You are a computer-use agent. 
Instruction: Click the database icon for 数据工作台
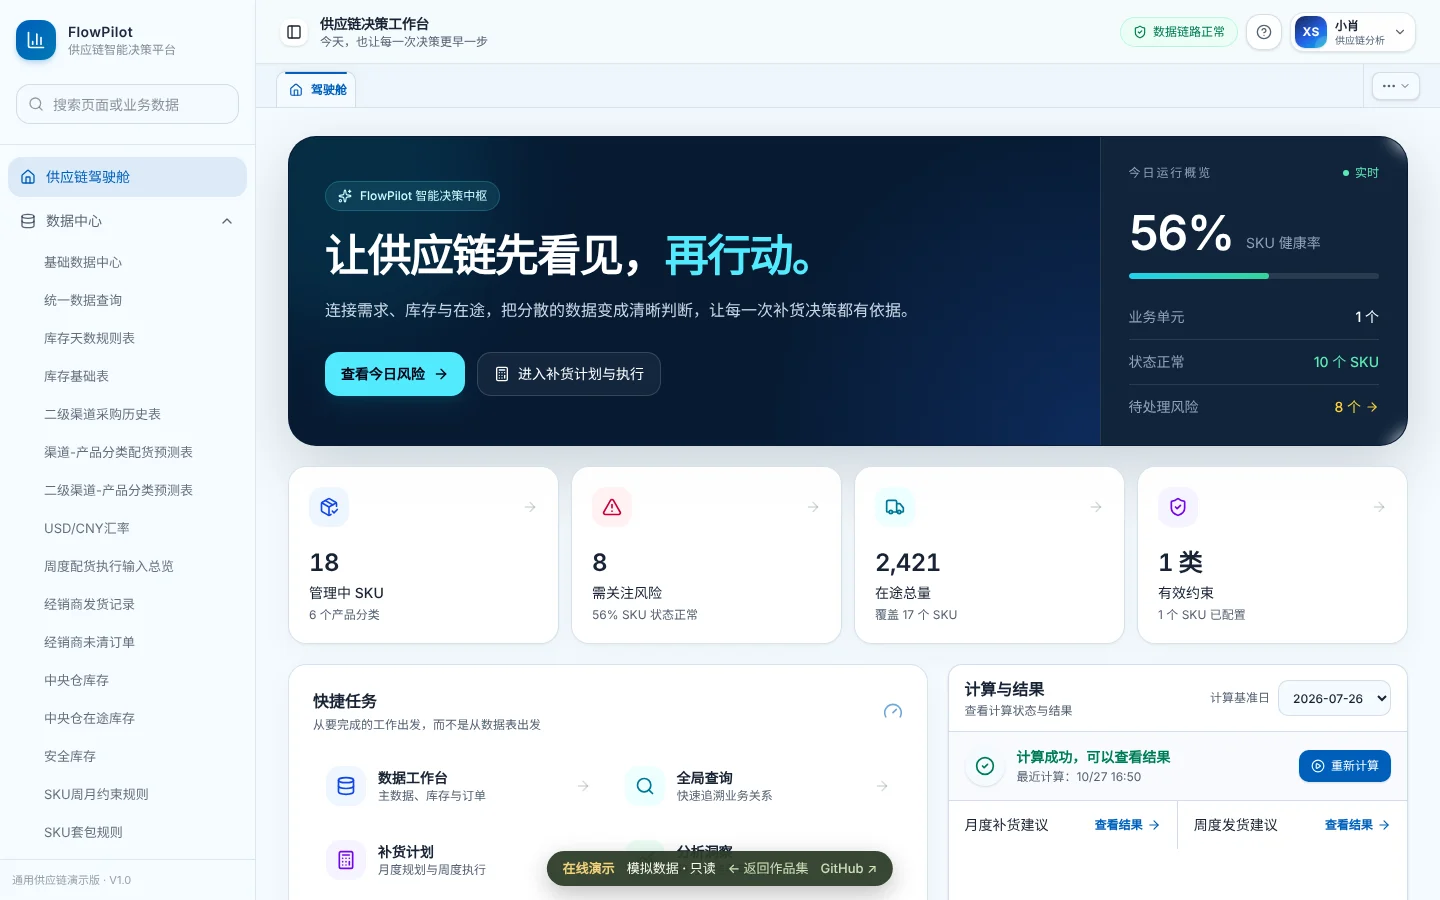point(346,786)
